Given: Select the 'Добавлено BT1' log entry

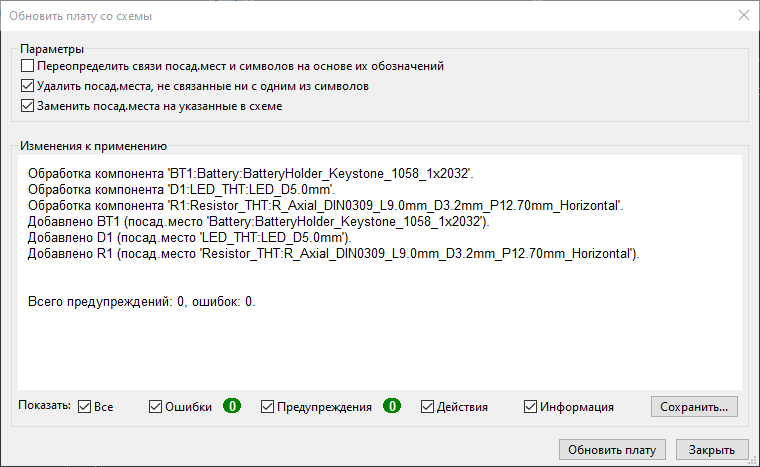Looking at the screenshot, I should tap(258, 221).
